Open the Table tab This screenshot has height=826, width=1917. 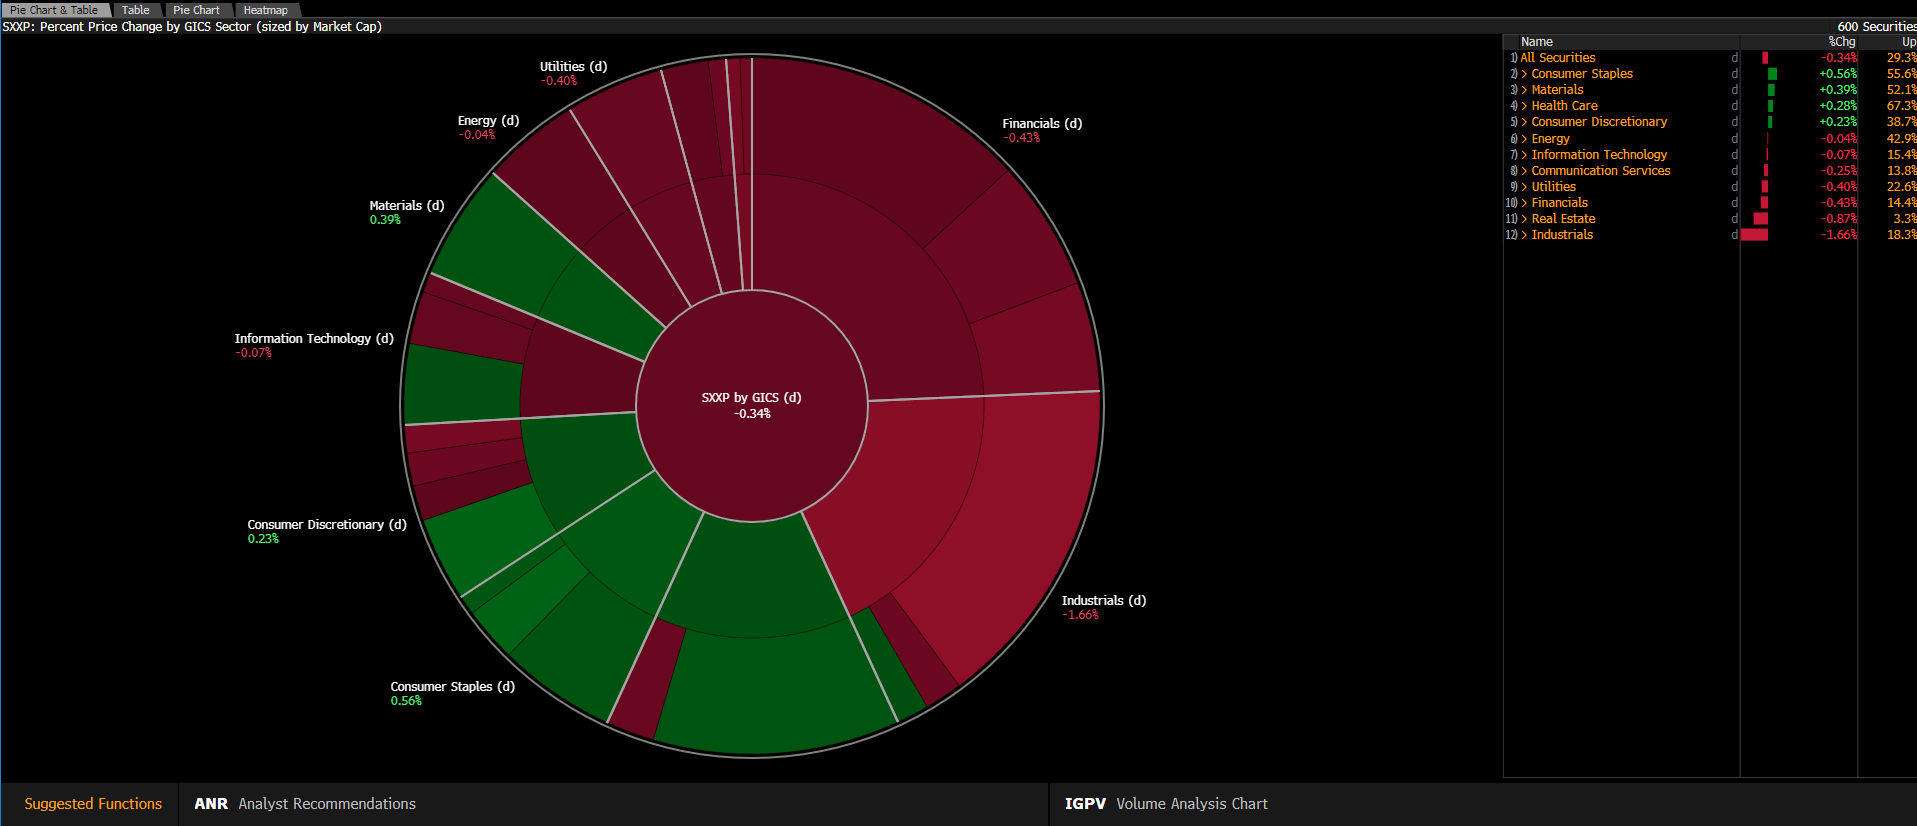pyautogui.click(x=136, y=10)
